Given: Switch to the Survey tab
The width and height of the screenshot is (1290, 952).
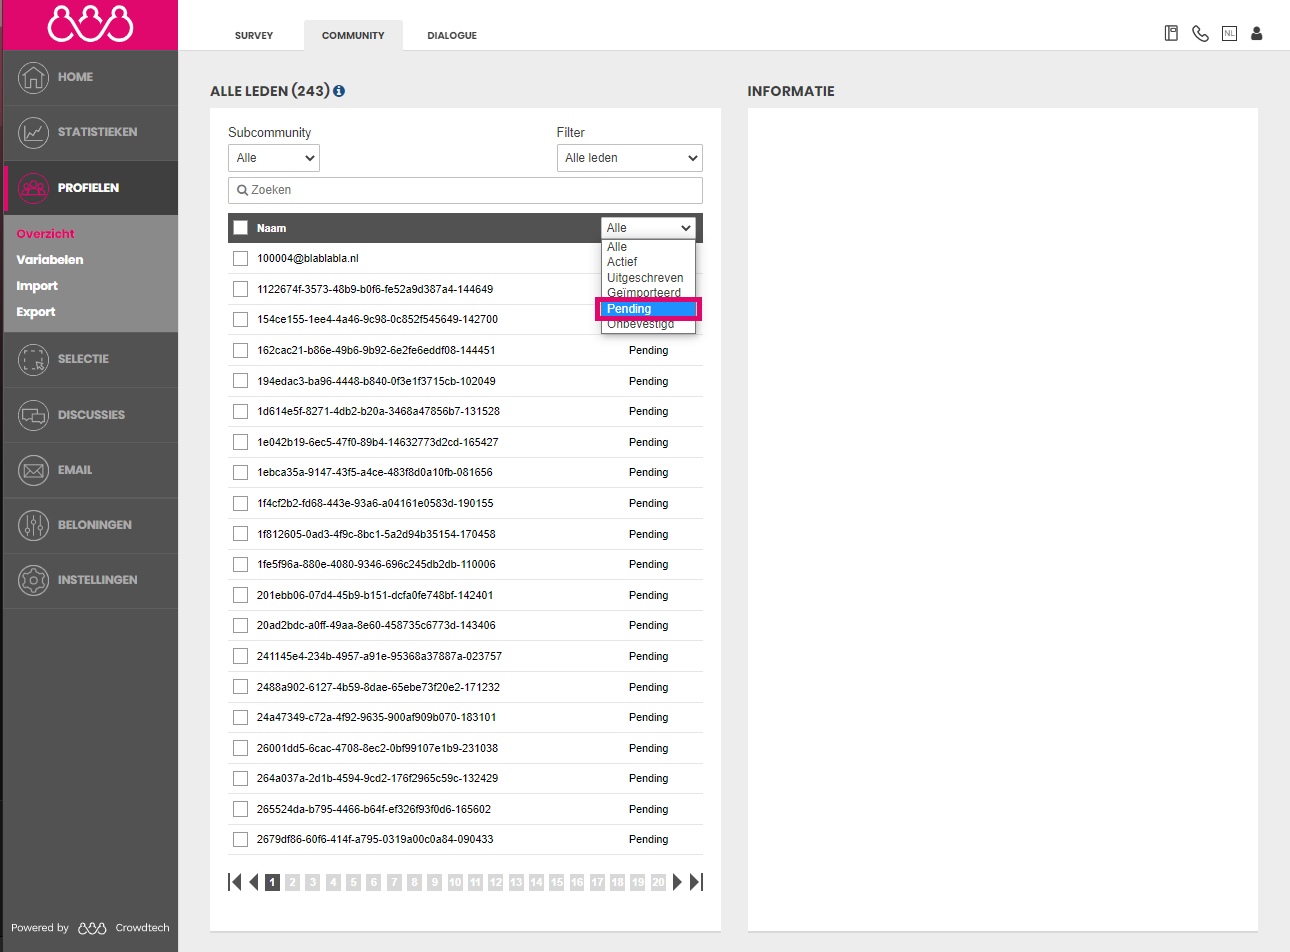Looking at the screenshot, I should [x=254, y=35].
